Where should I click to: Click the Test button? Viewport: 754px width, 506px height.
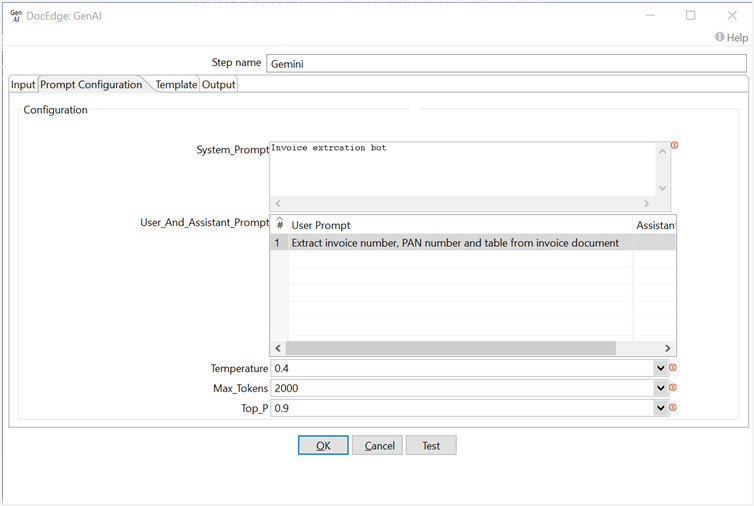pos(431,445)
